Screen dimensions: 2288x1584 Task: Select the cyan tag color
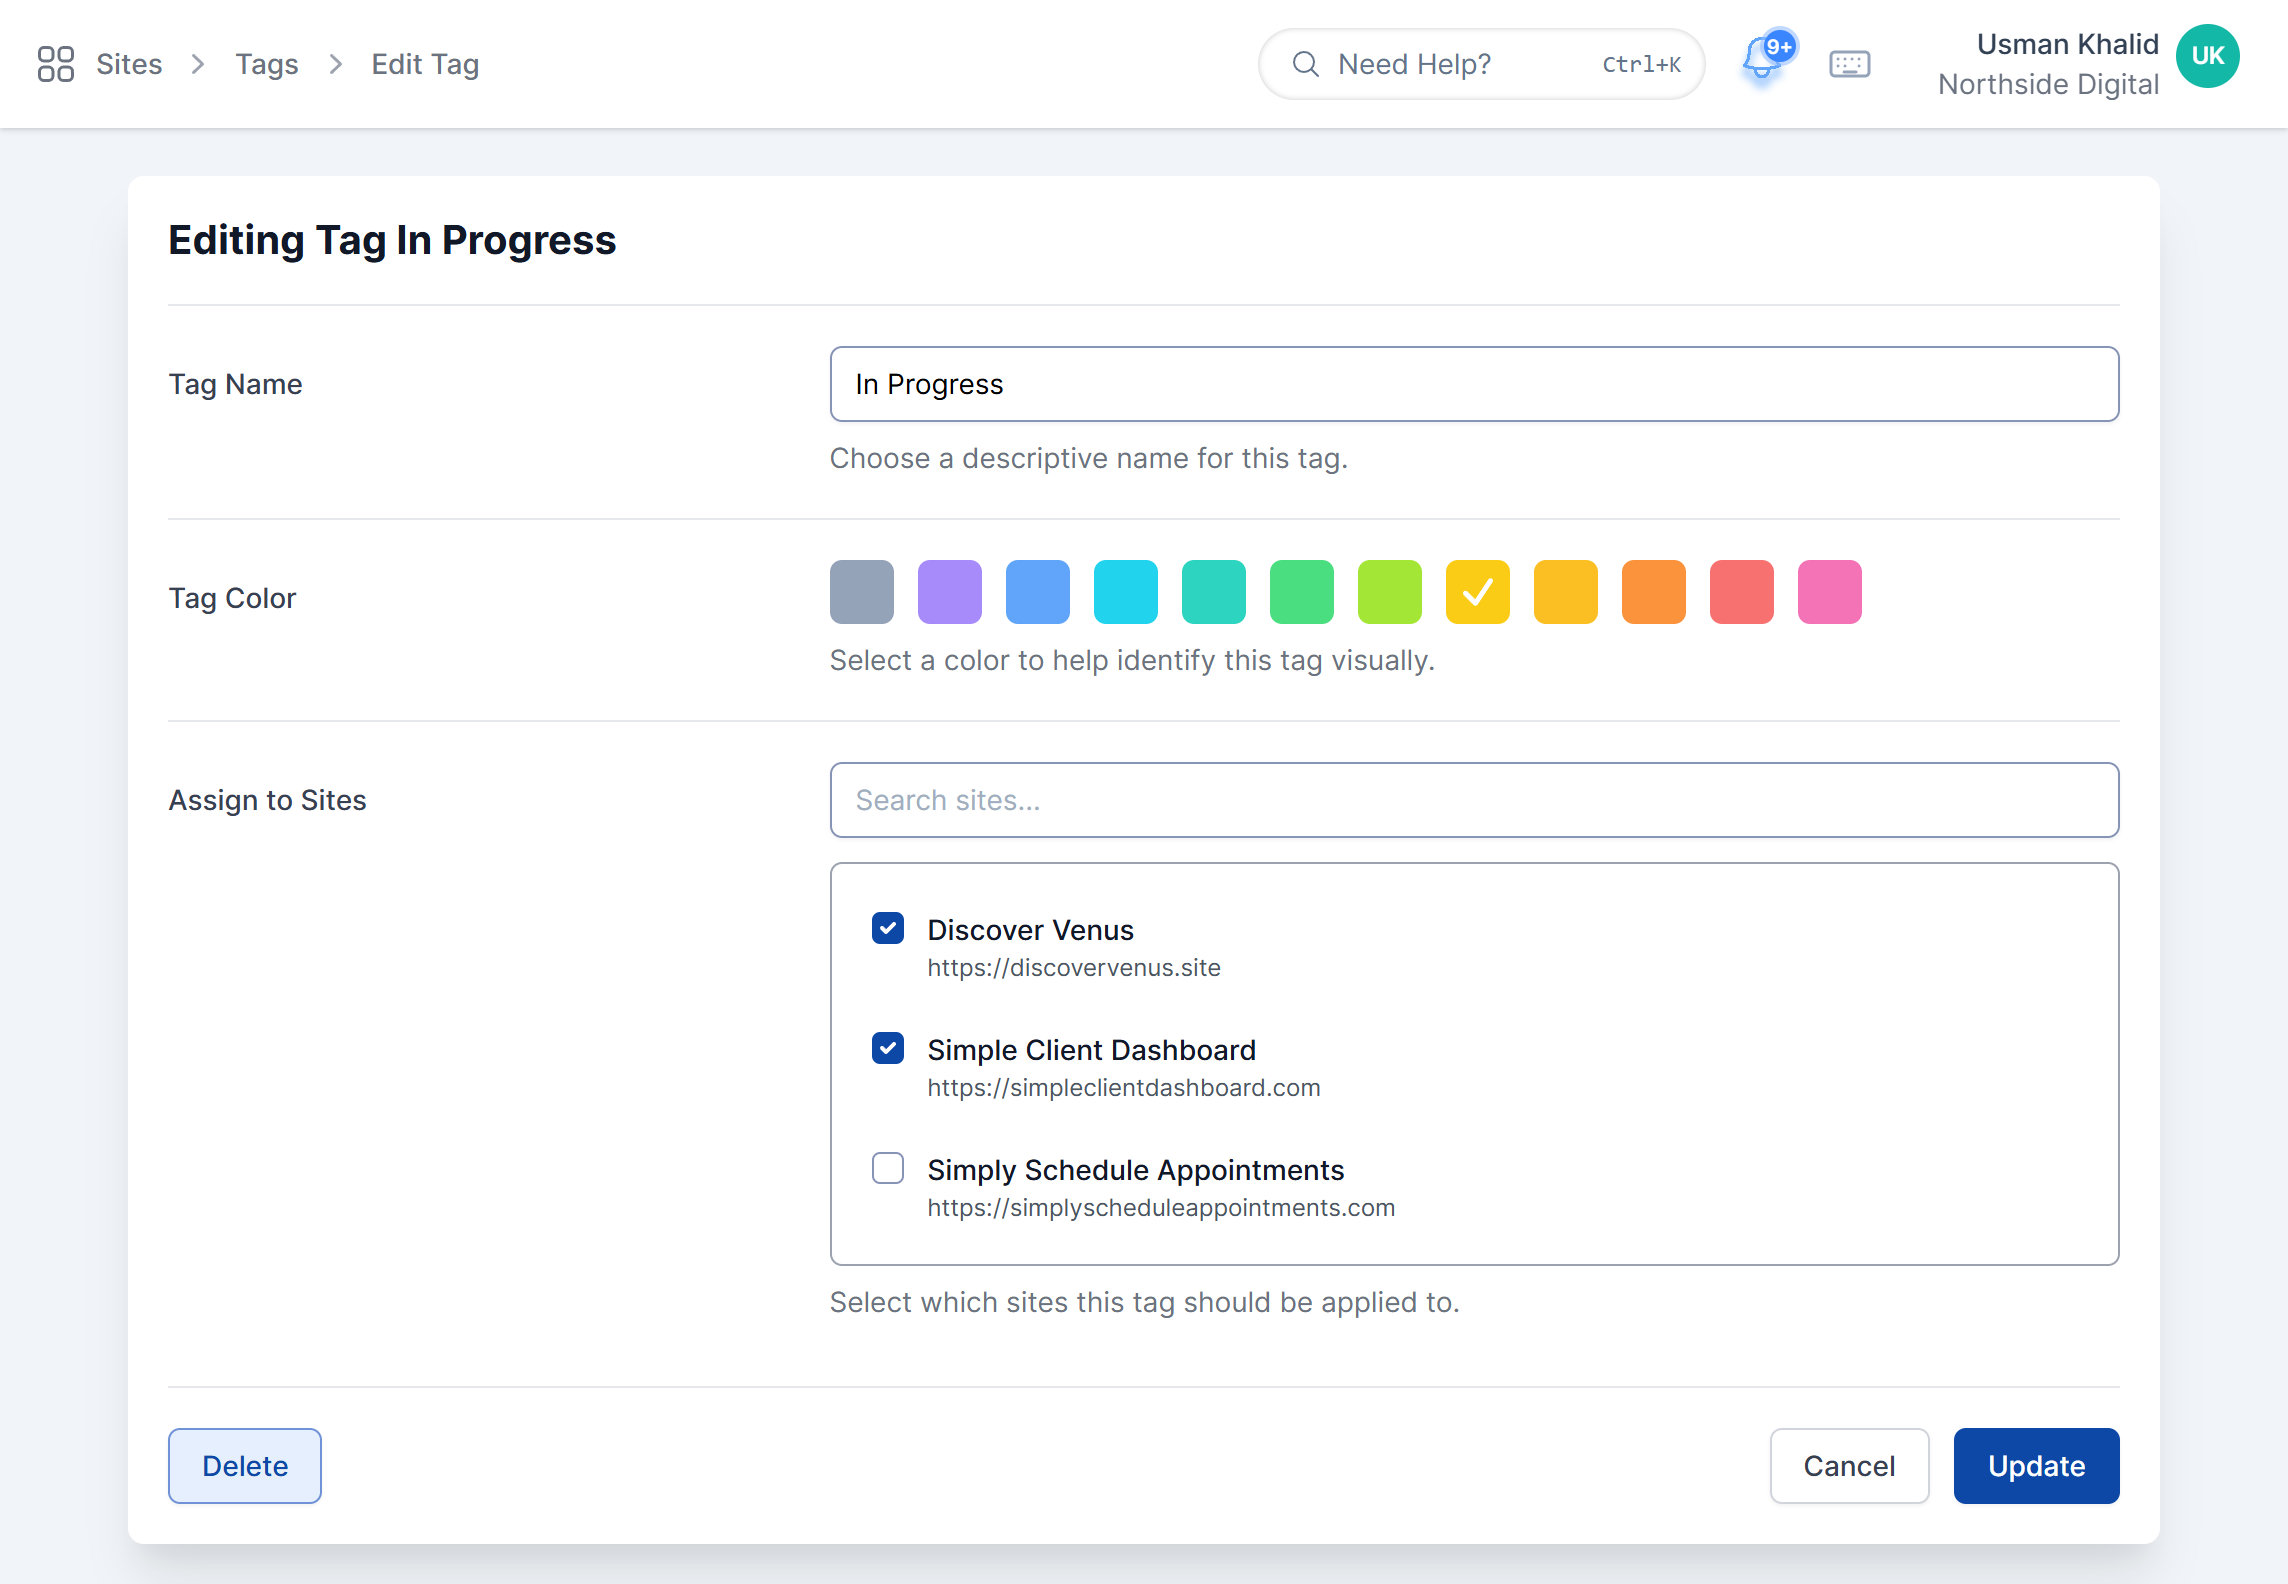1126,592
